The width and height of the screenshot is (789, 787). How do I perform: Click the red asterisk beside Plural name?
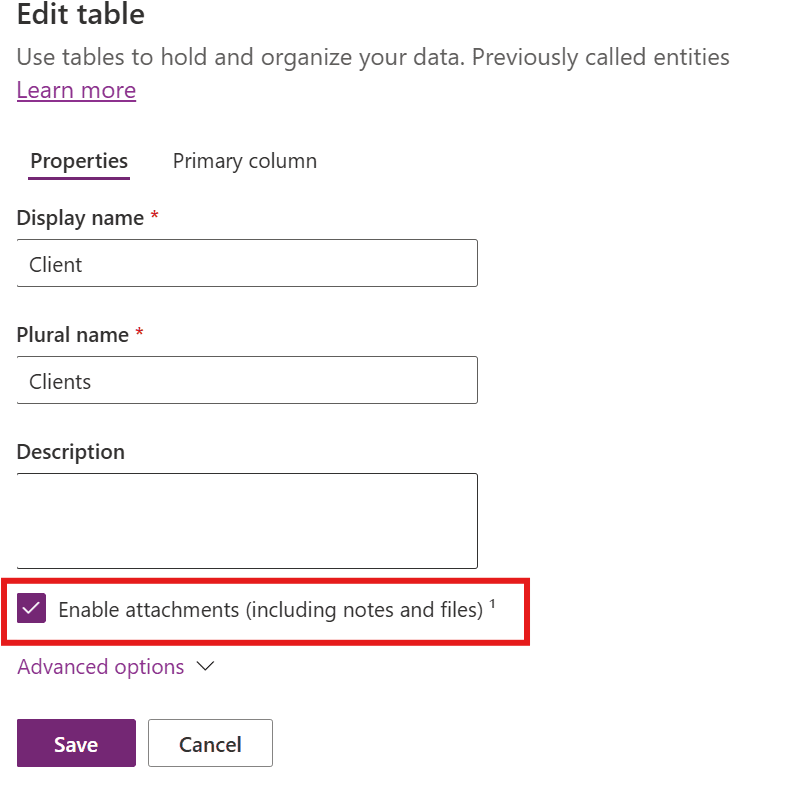tap(139, 334)
